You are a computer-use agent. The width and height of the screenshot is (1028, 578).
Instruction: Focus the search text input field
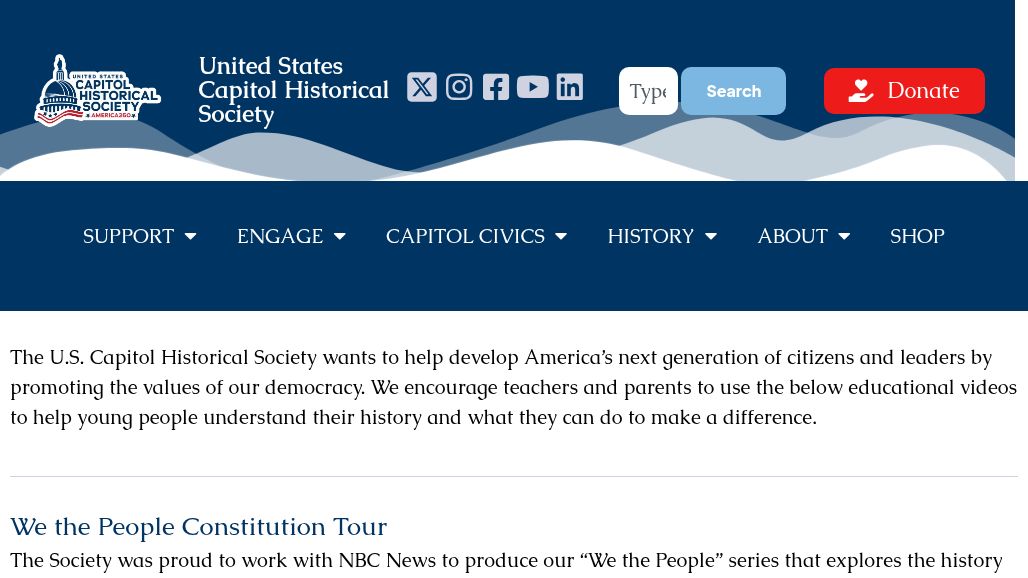(648, 91)
